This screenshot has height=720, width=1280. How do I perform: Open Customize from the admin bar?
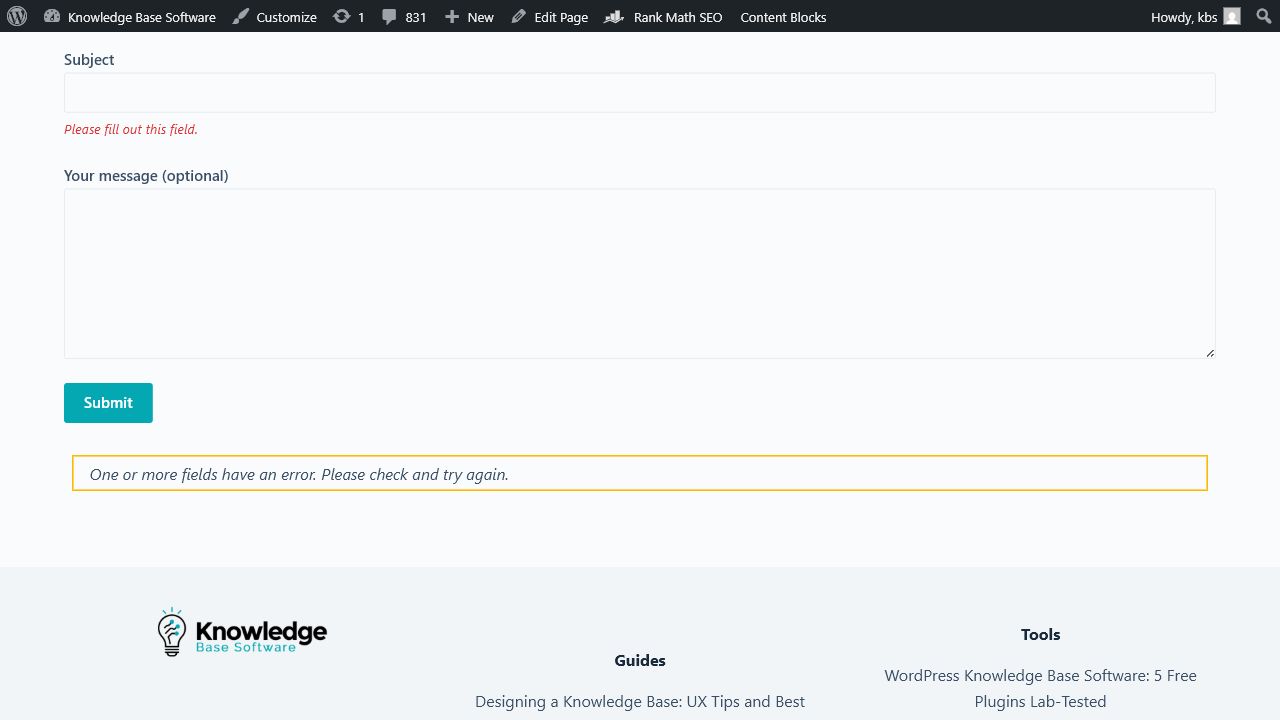[x=274, y=16]
